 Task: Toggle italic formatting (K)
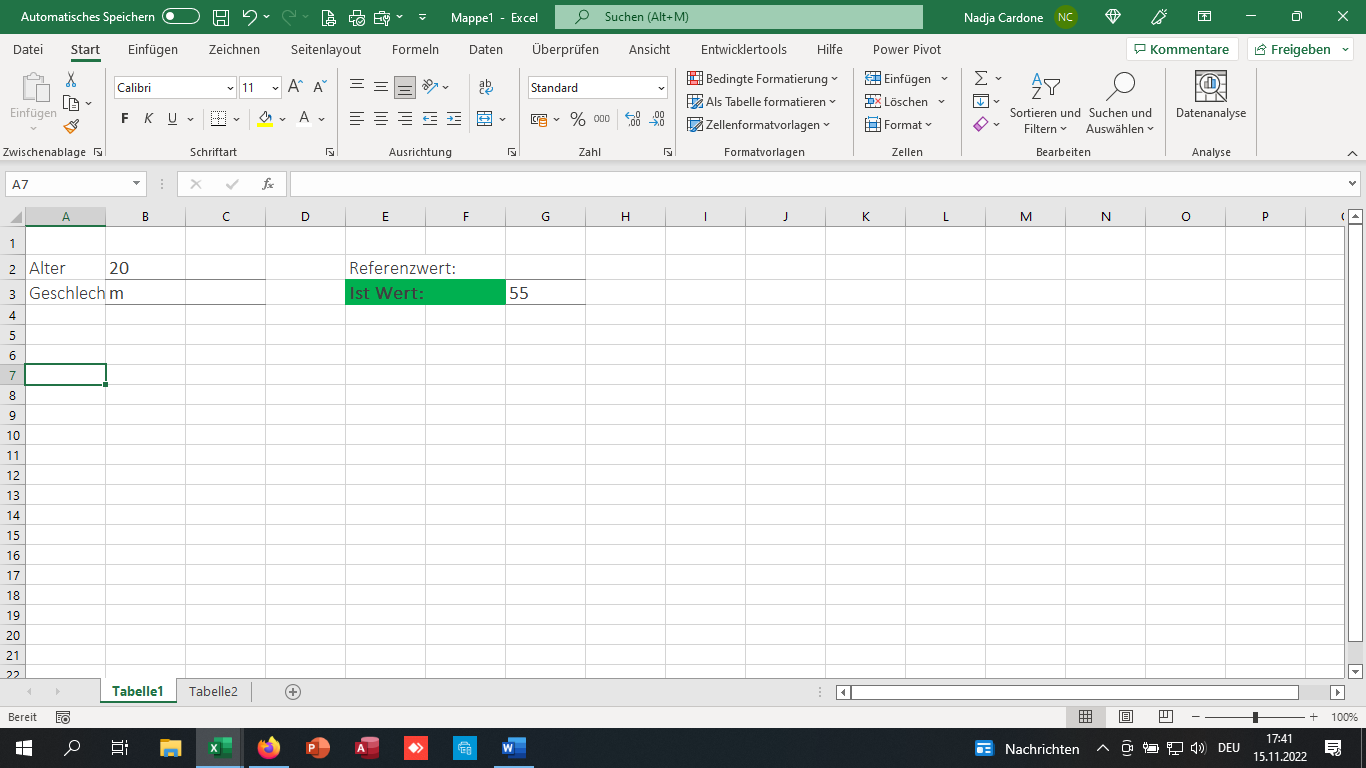pos(149,118)
